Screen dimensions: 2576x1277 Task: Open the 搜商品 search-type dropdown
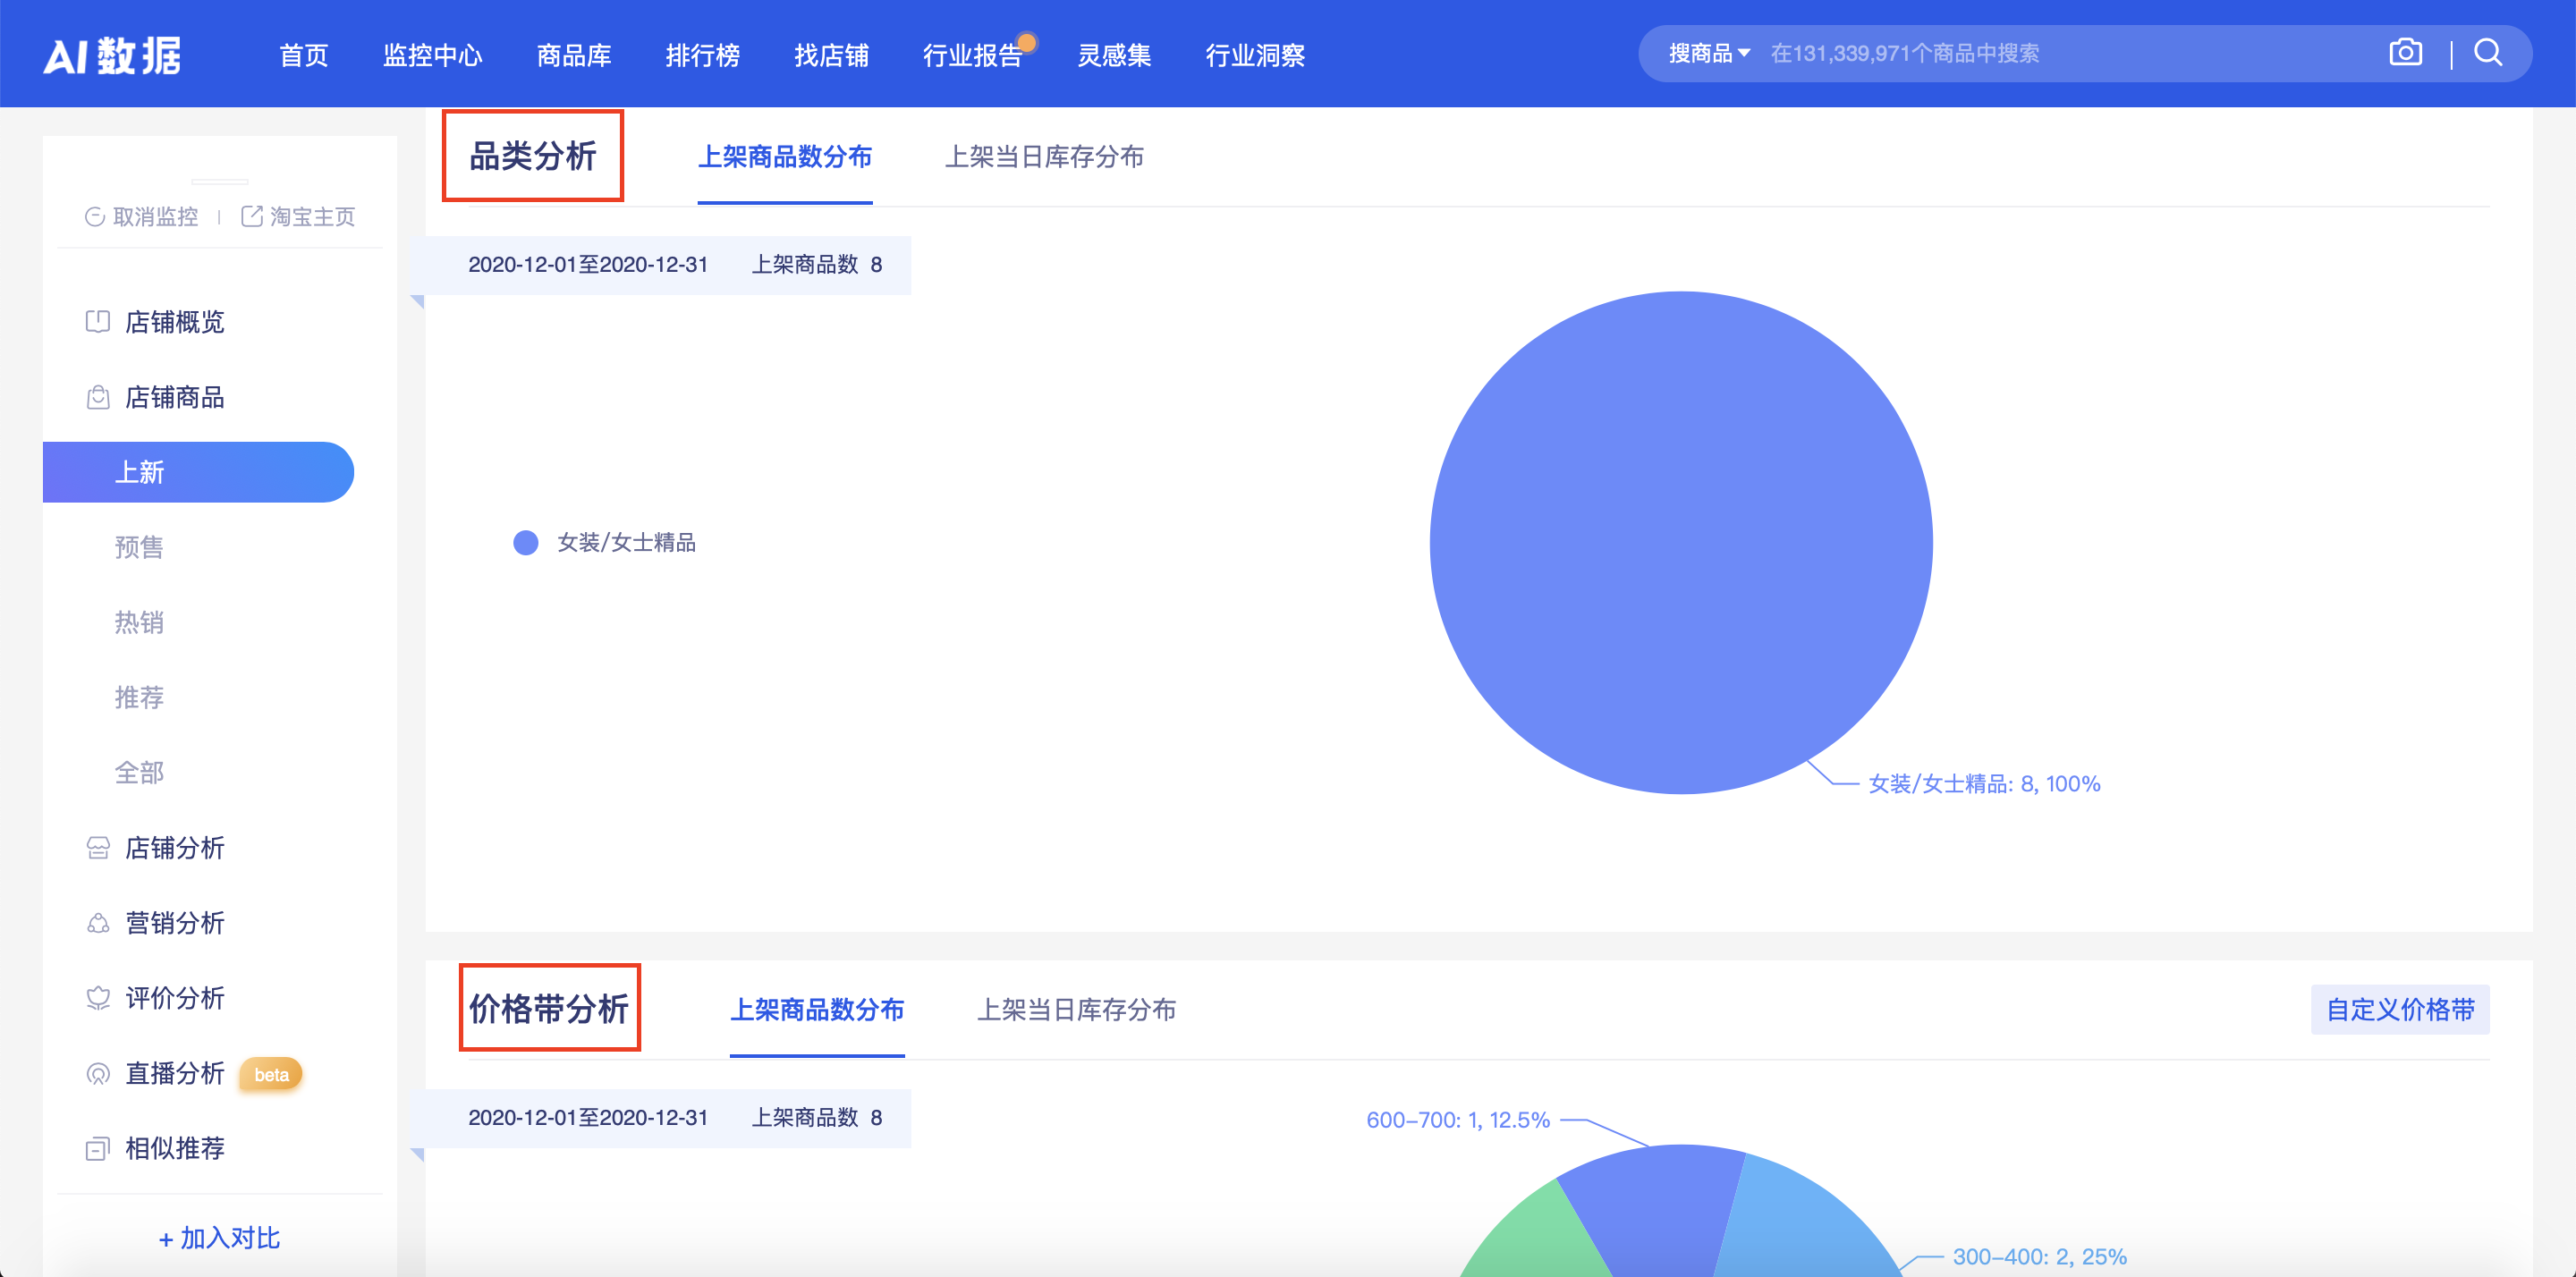(1708, 53)
